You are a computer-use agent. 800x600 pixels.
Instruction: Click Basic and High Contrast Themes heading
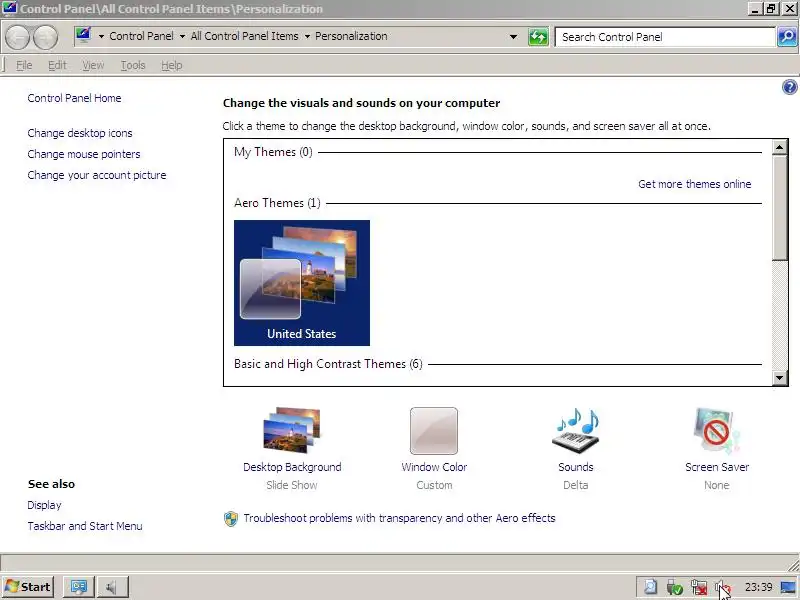[x=329, y=364]
